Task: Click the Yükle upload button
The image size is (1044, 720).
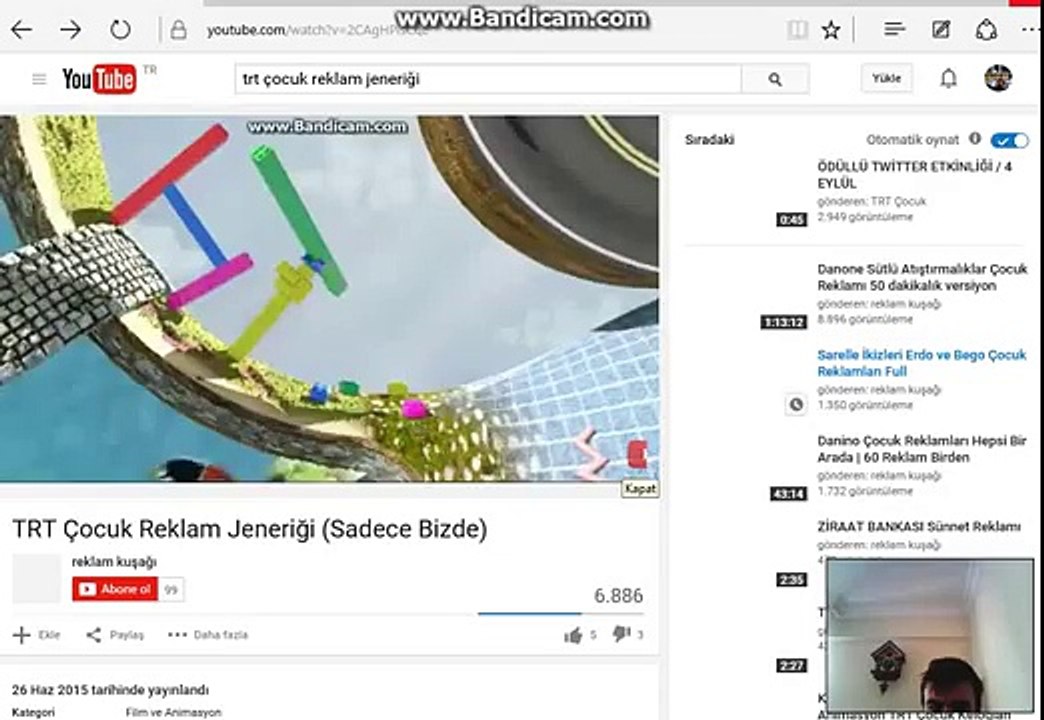Action: point(886,78)
